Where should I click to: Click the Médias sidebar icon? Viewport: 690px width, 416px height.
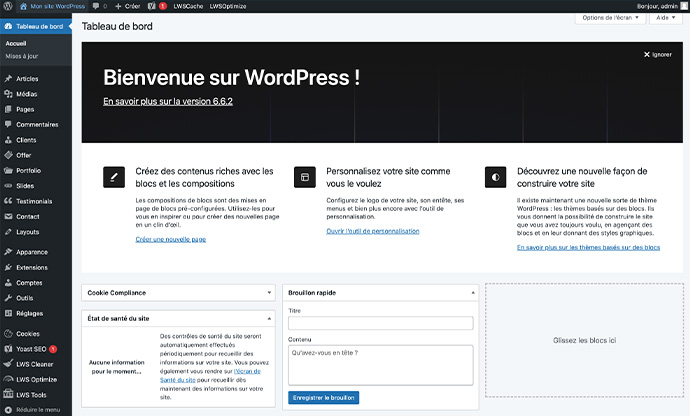8,94
